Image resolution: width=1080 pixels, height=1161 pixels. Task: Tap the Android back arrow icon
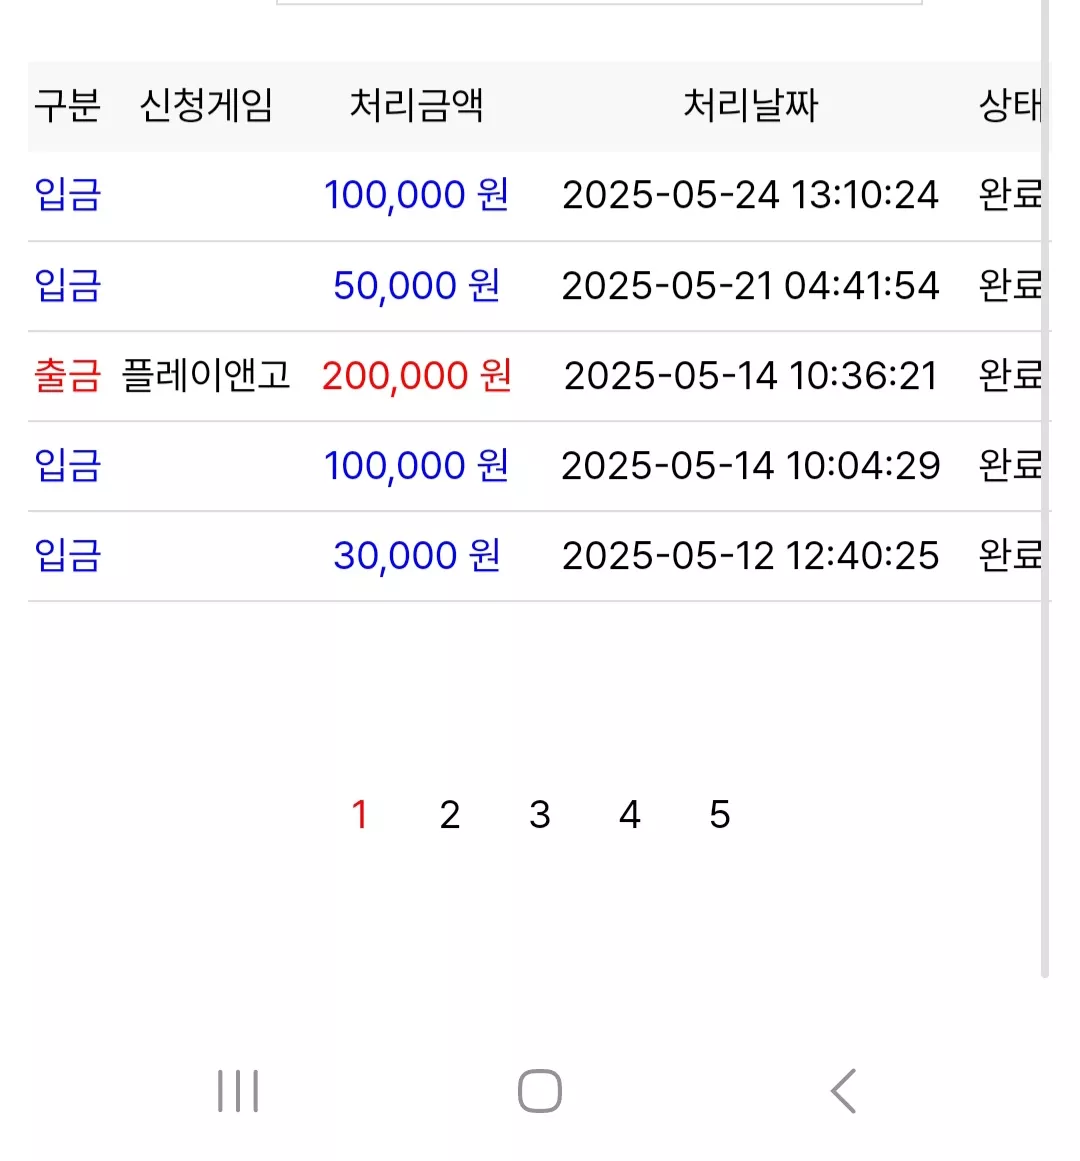point(843,1091)
